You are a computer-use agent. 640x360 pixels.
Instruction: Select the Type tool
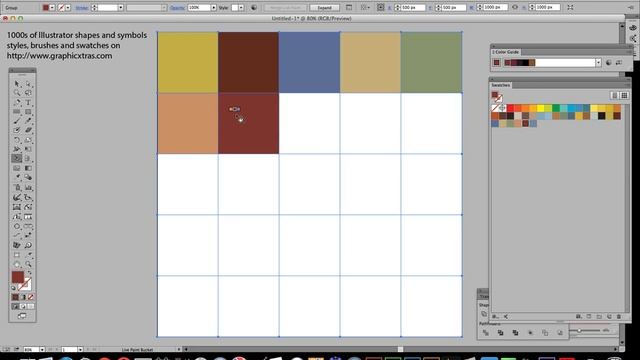click(x=28, y=102)
